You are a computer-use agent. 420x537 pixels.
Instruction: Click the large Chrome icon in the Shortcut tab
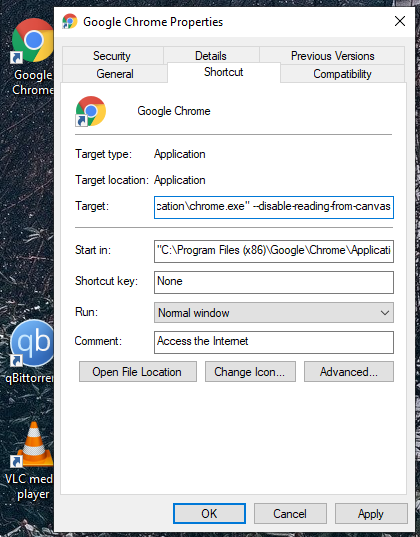point(90,111)
